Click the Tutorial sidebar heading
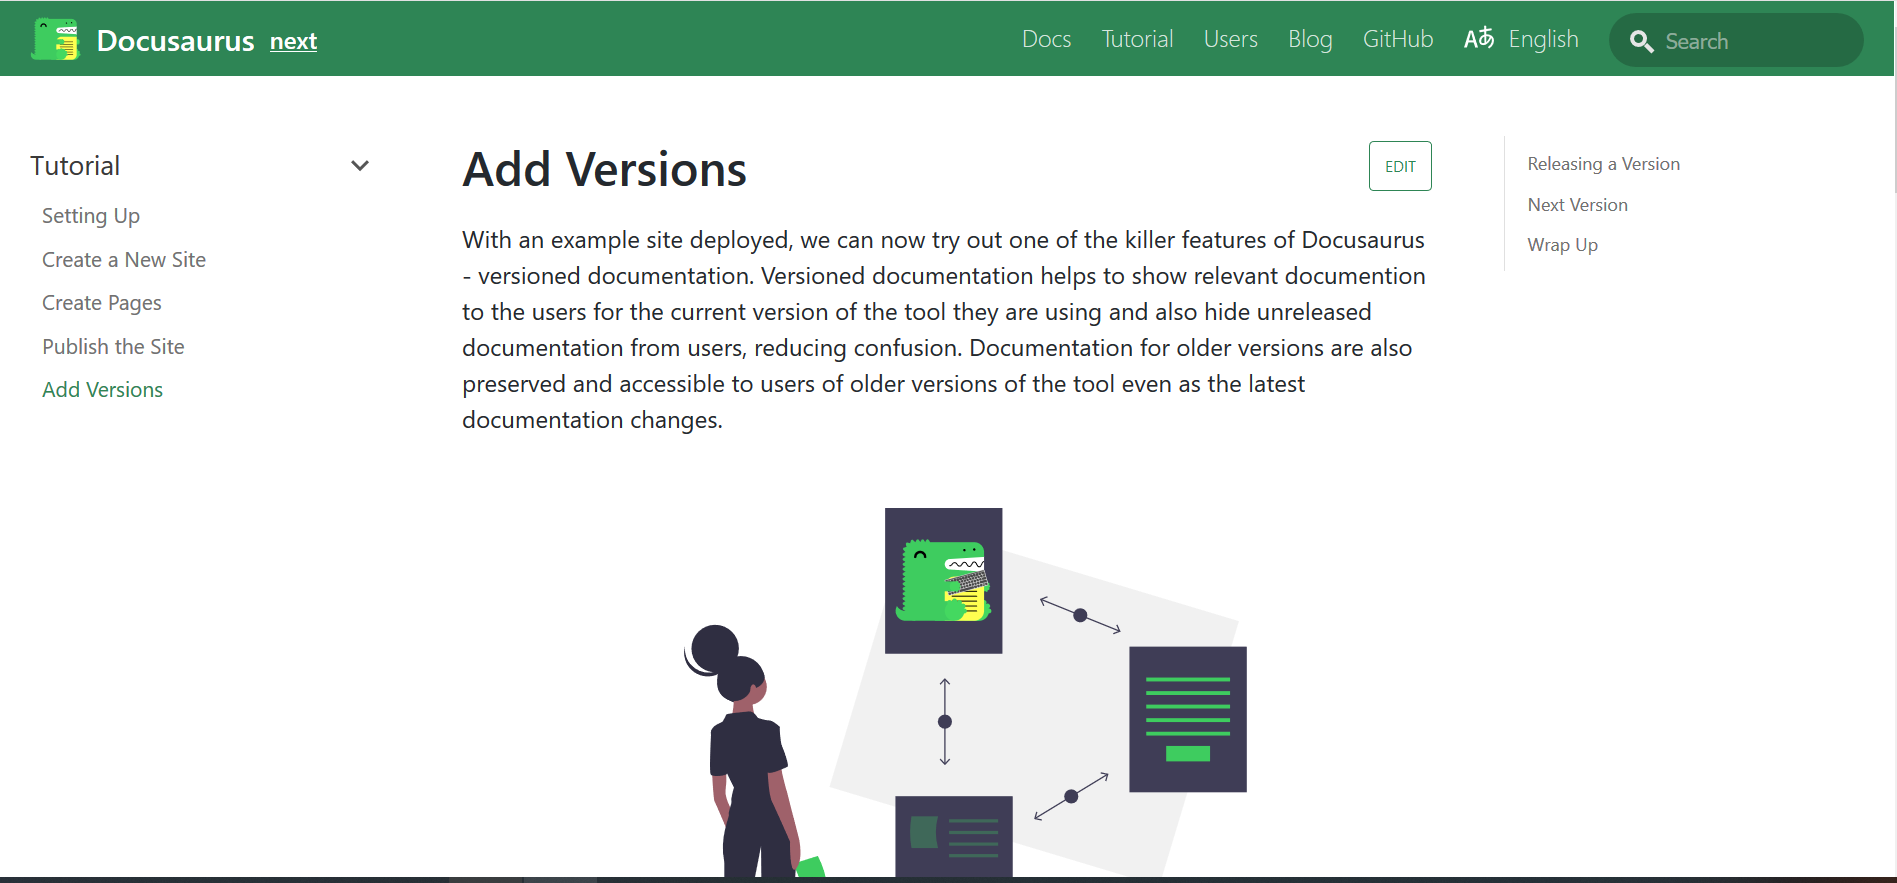 point(75,166)
